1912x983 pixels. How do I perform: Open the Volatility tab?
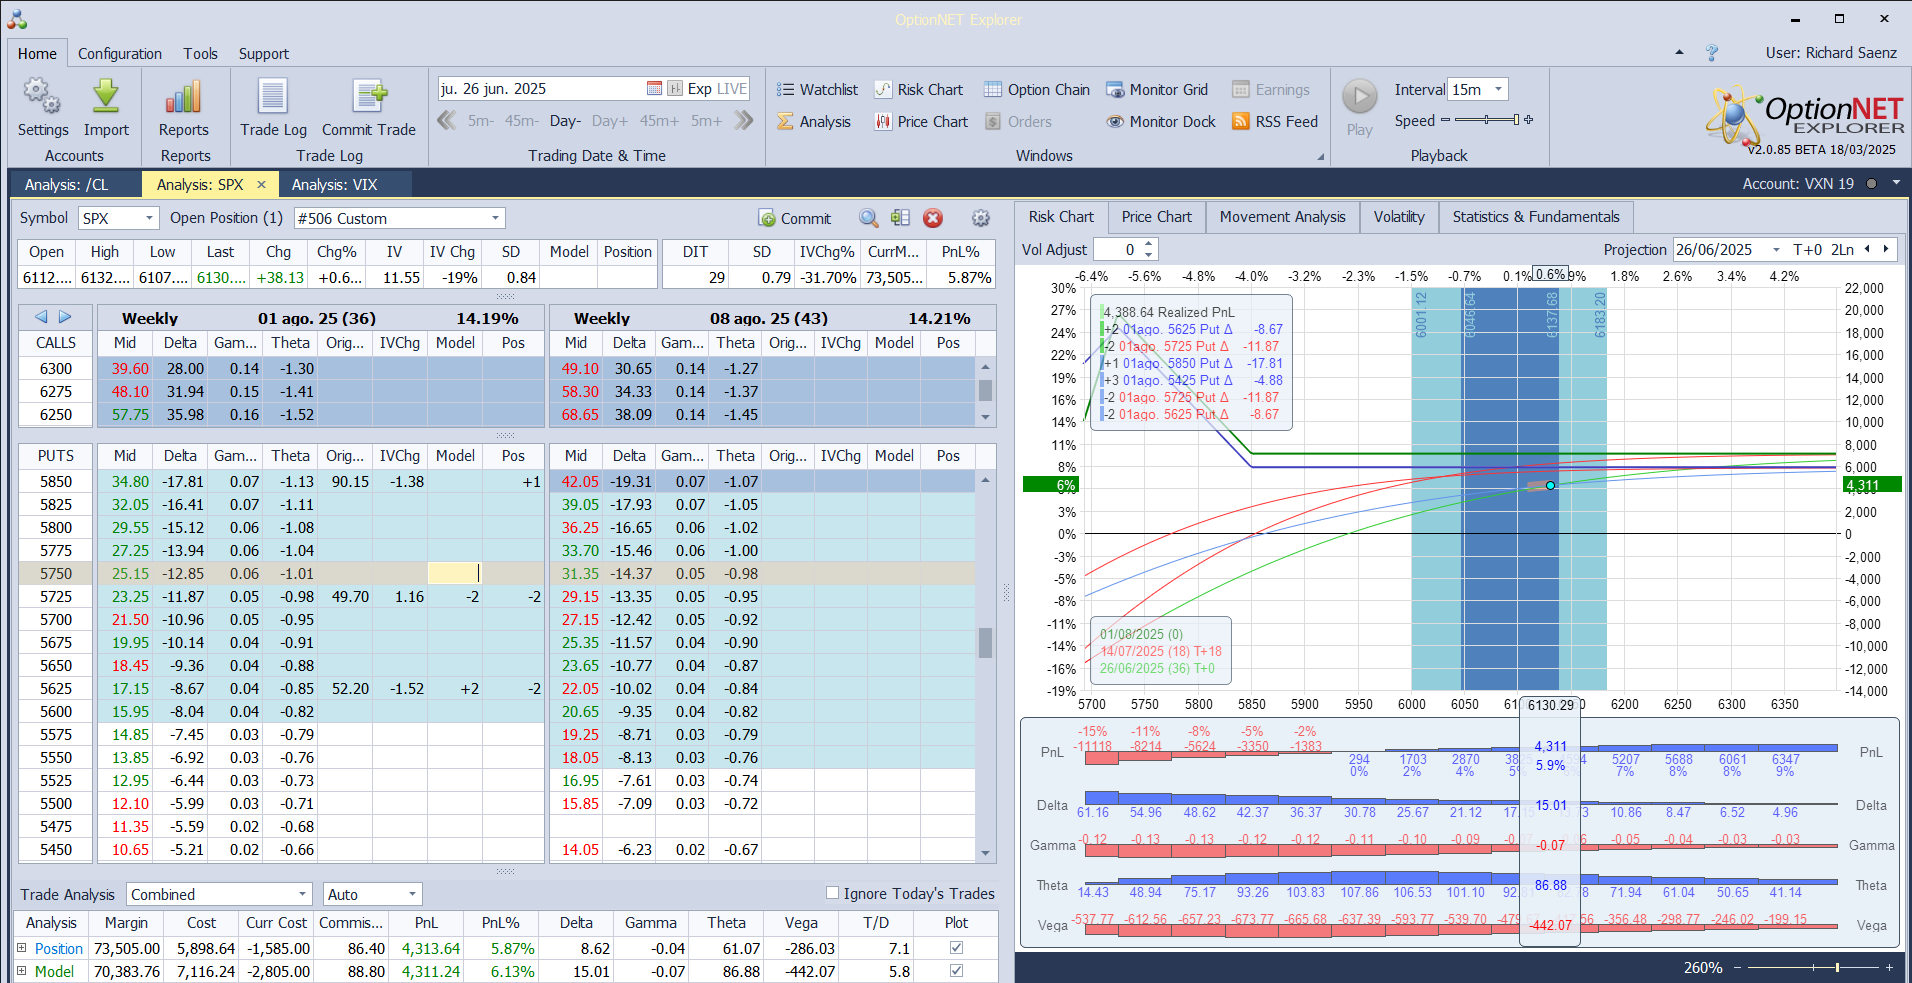(1399, 217)
